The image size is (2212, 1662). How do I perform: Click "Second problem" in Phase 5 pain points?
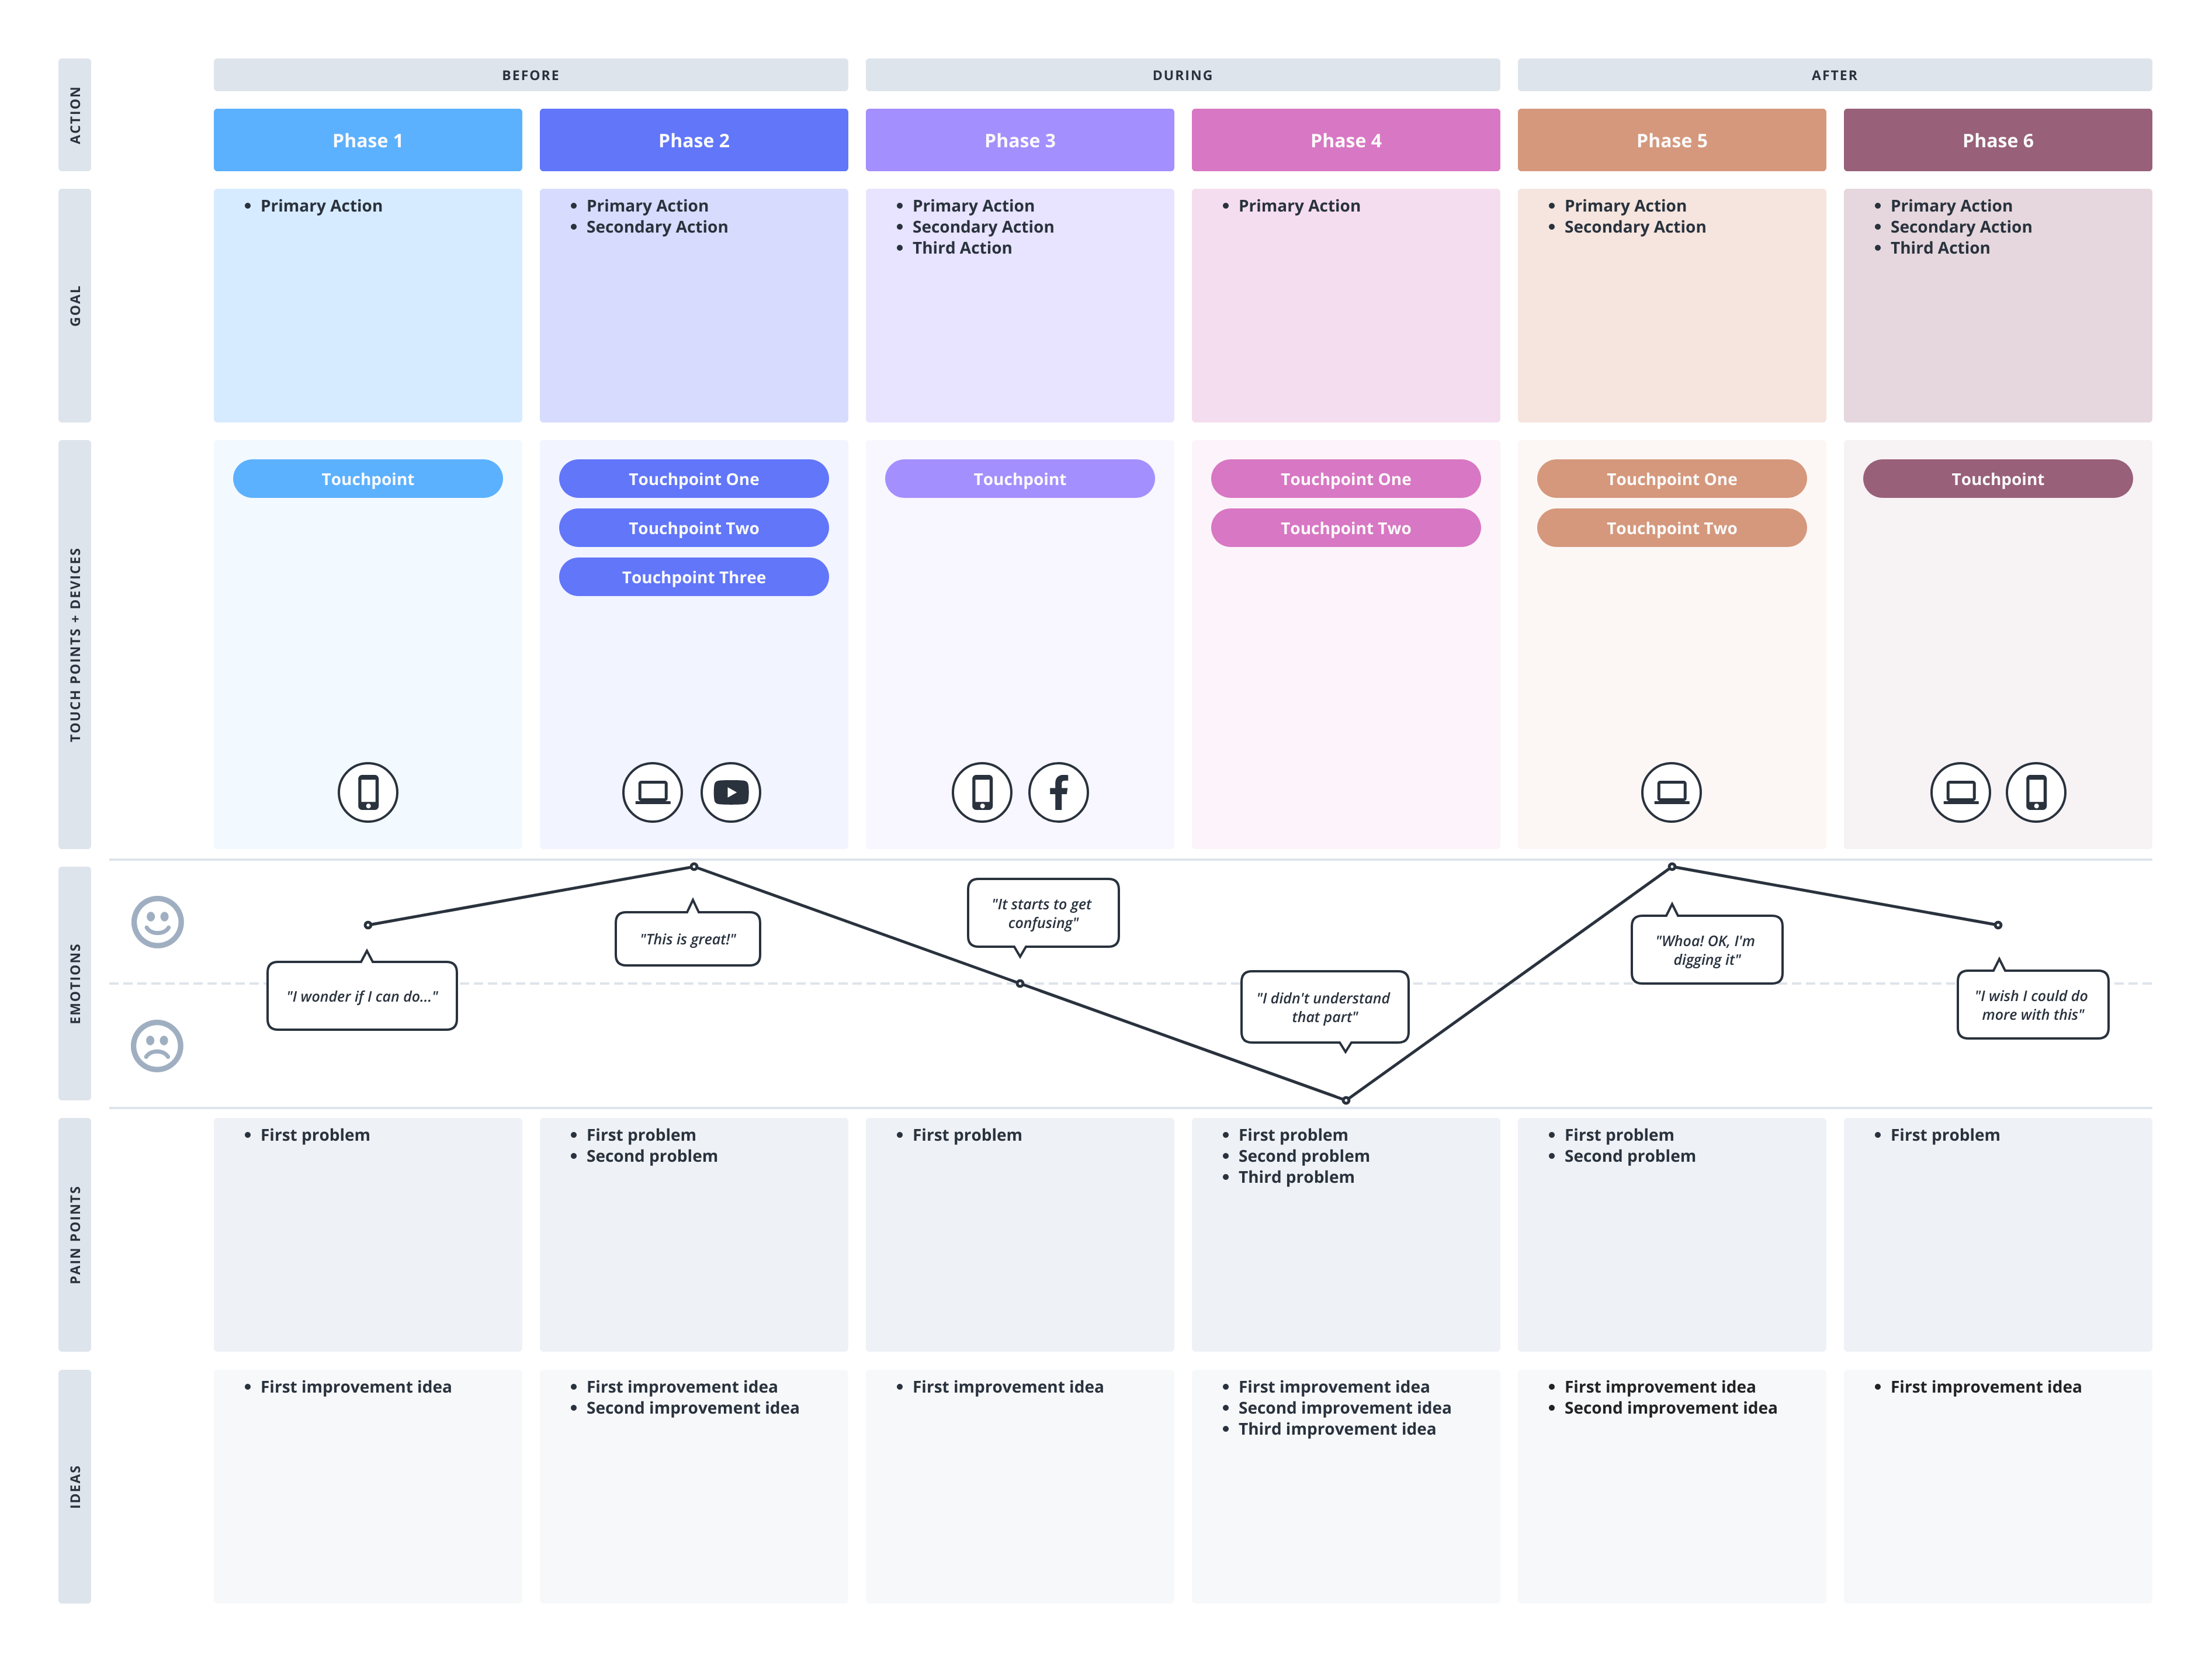[1630, 1156]
